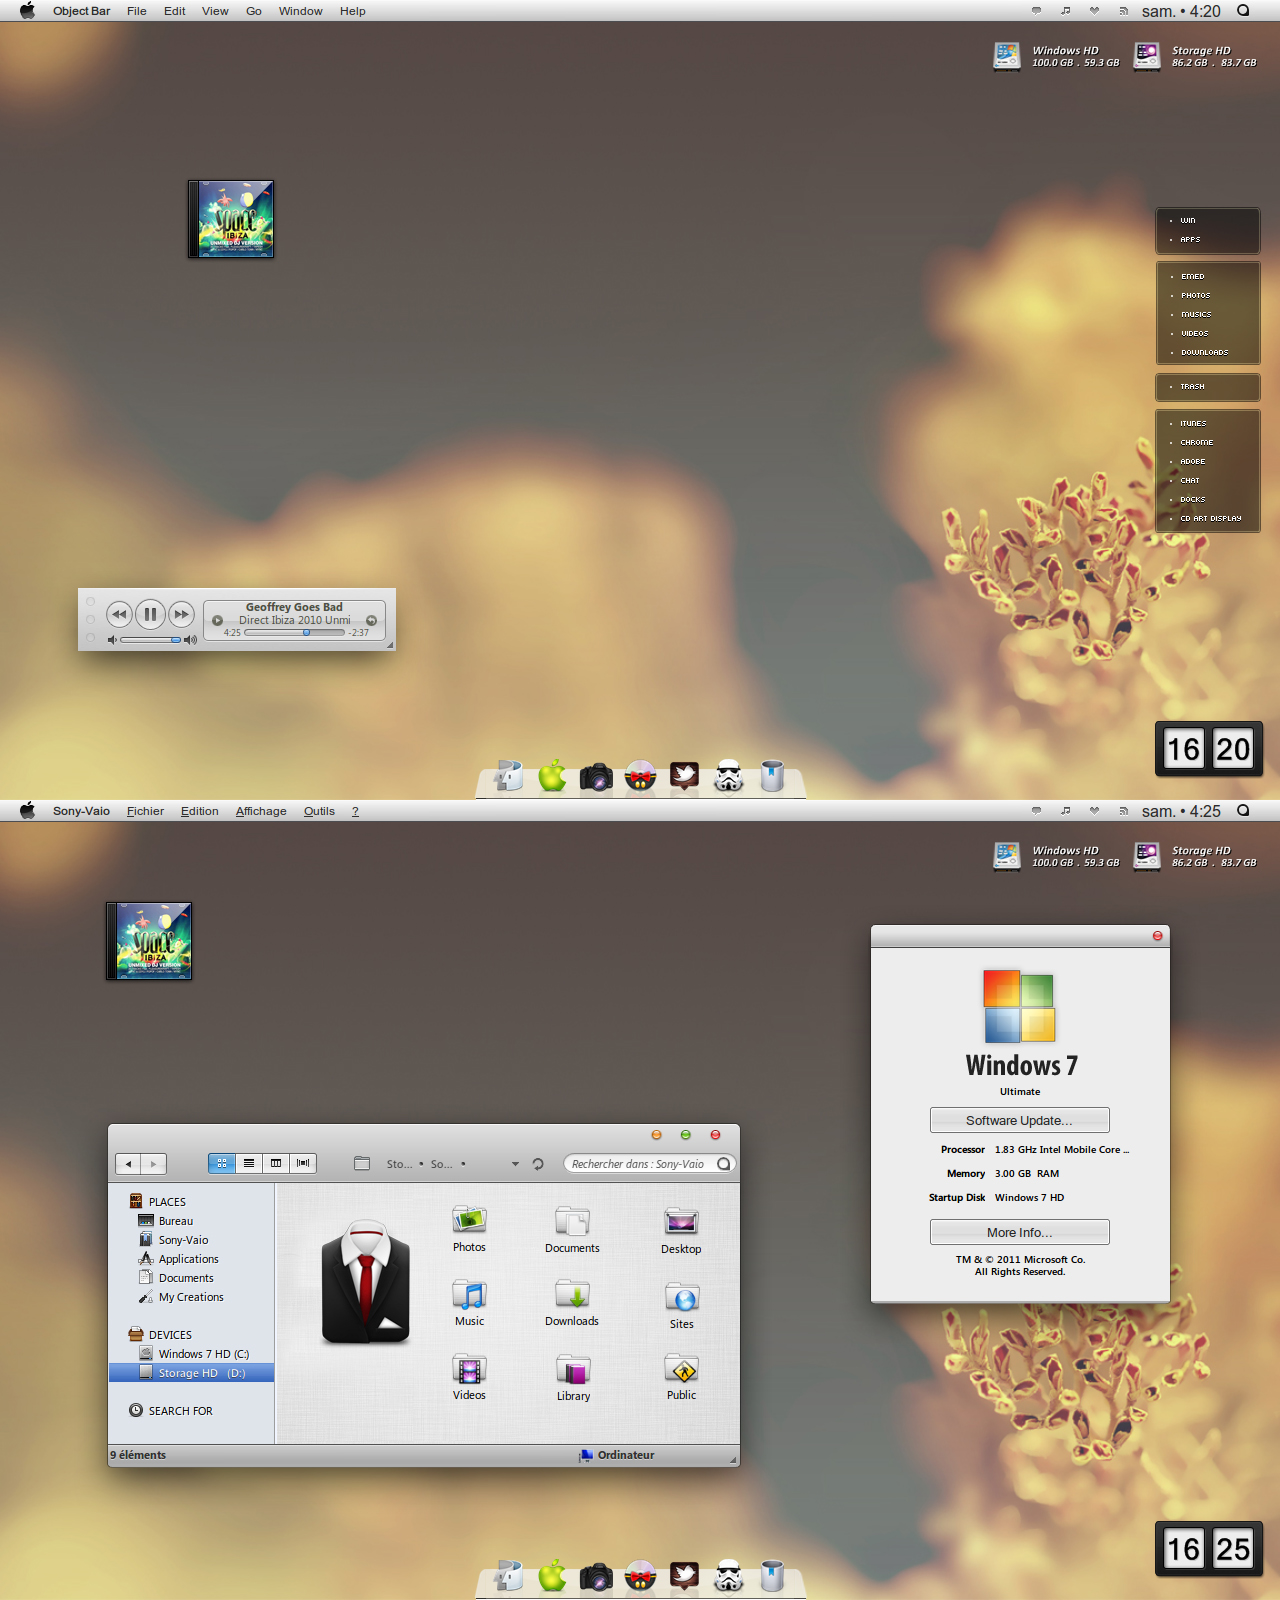The image size is (1280, 1600).
Task: Click the refresh arrow in the explorer toolbar
Action: pyautogui.click(x=538, y=1164)
